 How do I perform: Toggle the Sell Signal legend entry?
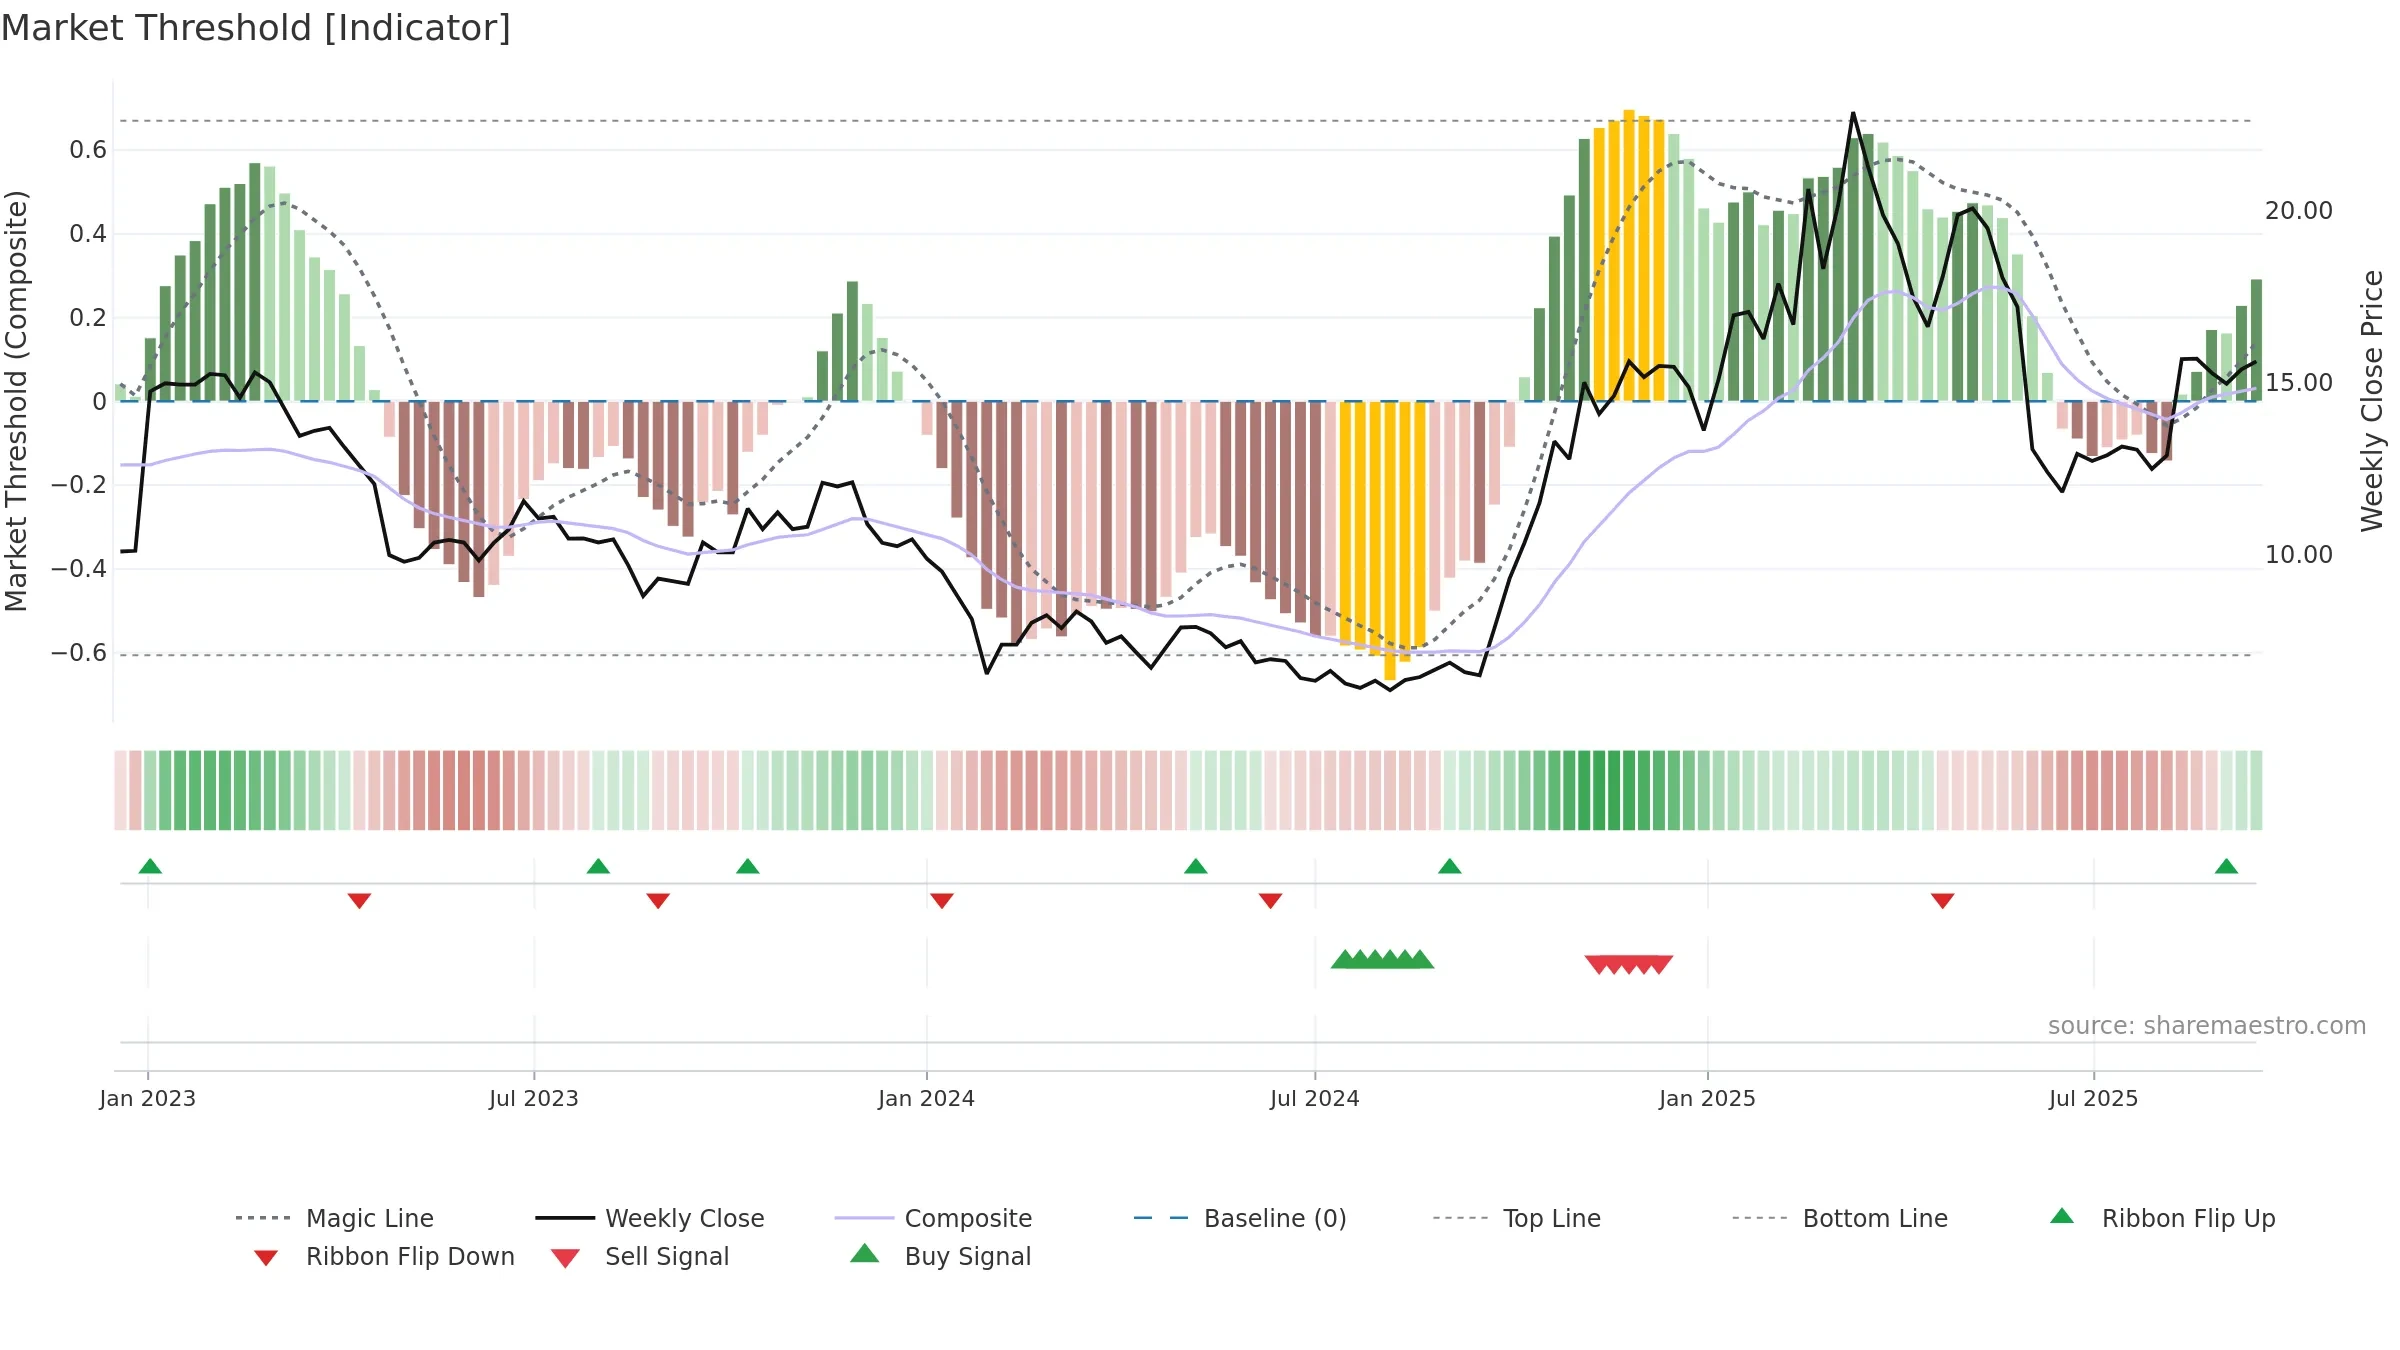[x=640, y=1256]
